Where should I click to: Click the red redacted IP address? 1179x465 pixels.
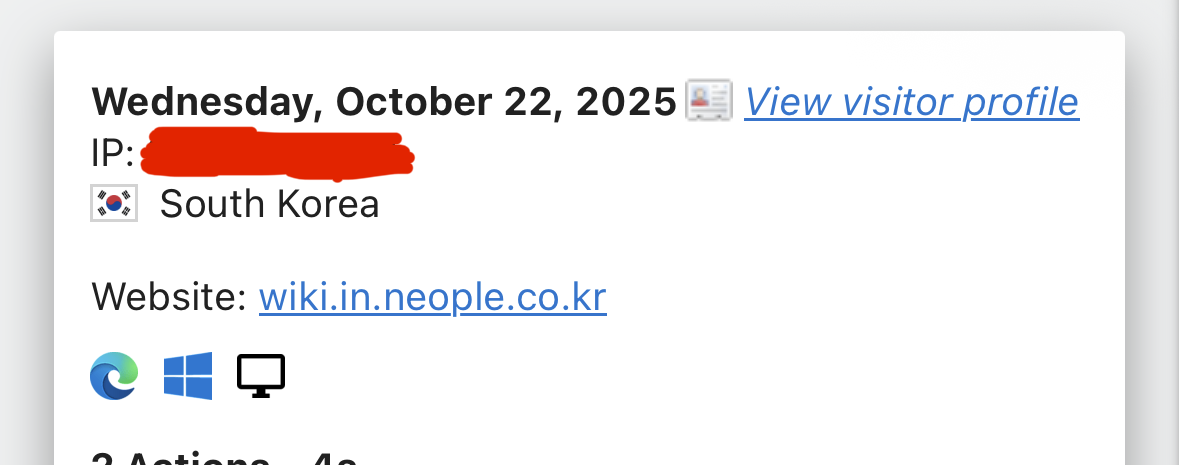[x=277, y=153]
